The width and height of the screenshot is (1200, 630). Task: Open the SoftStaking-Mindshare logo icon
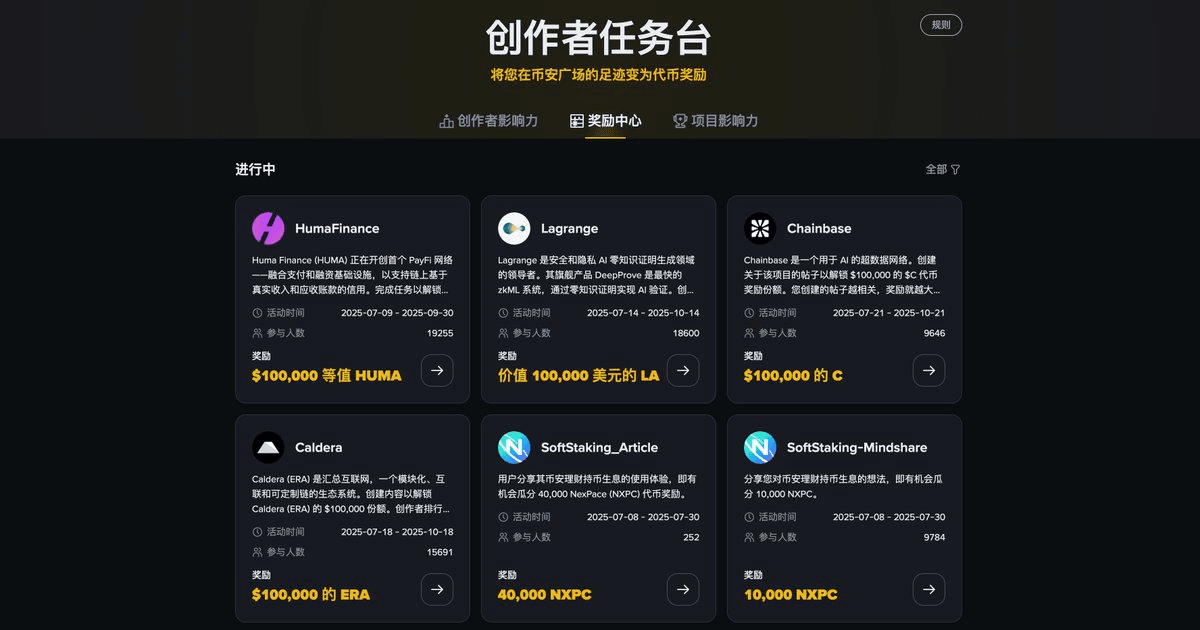(760, 447)
